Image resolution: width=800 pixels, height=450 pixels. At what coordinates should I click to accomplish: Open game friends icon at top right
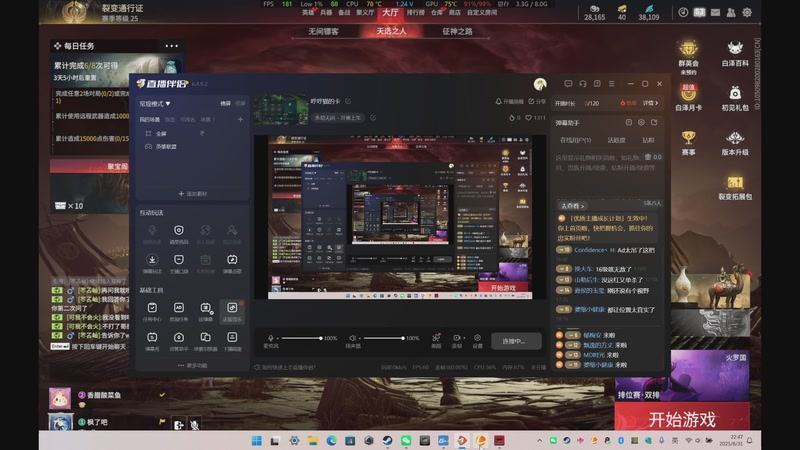pos(731,12)
